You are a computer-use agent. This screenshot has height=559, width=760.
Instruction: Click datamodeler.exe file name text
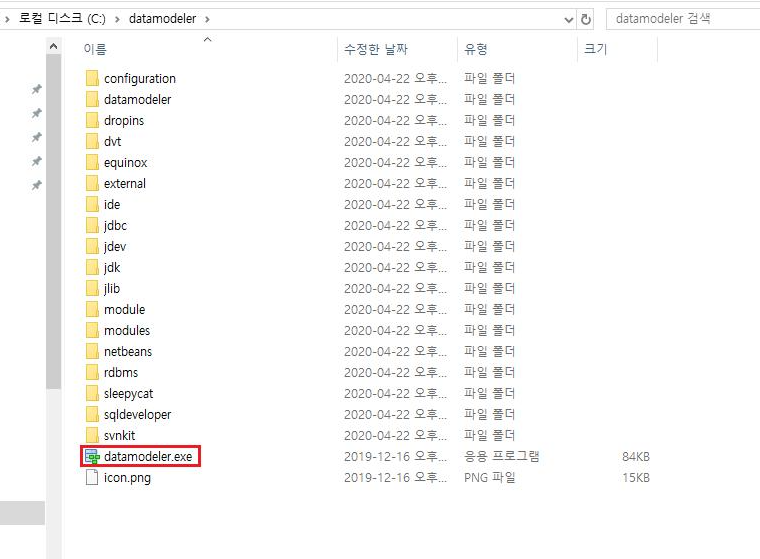pos(148,457)
